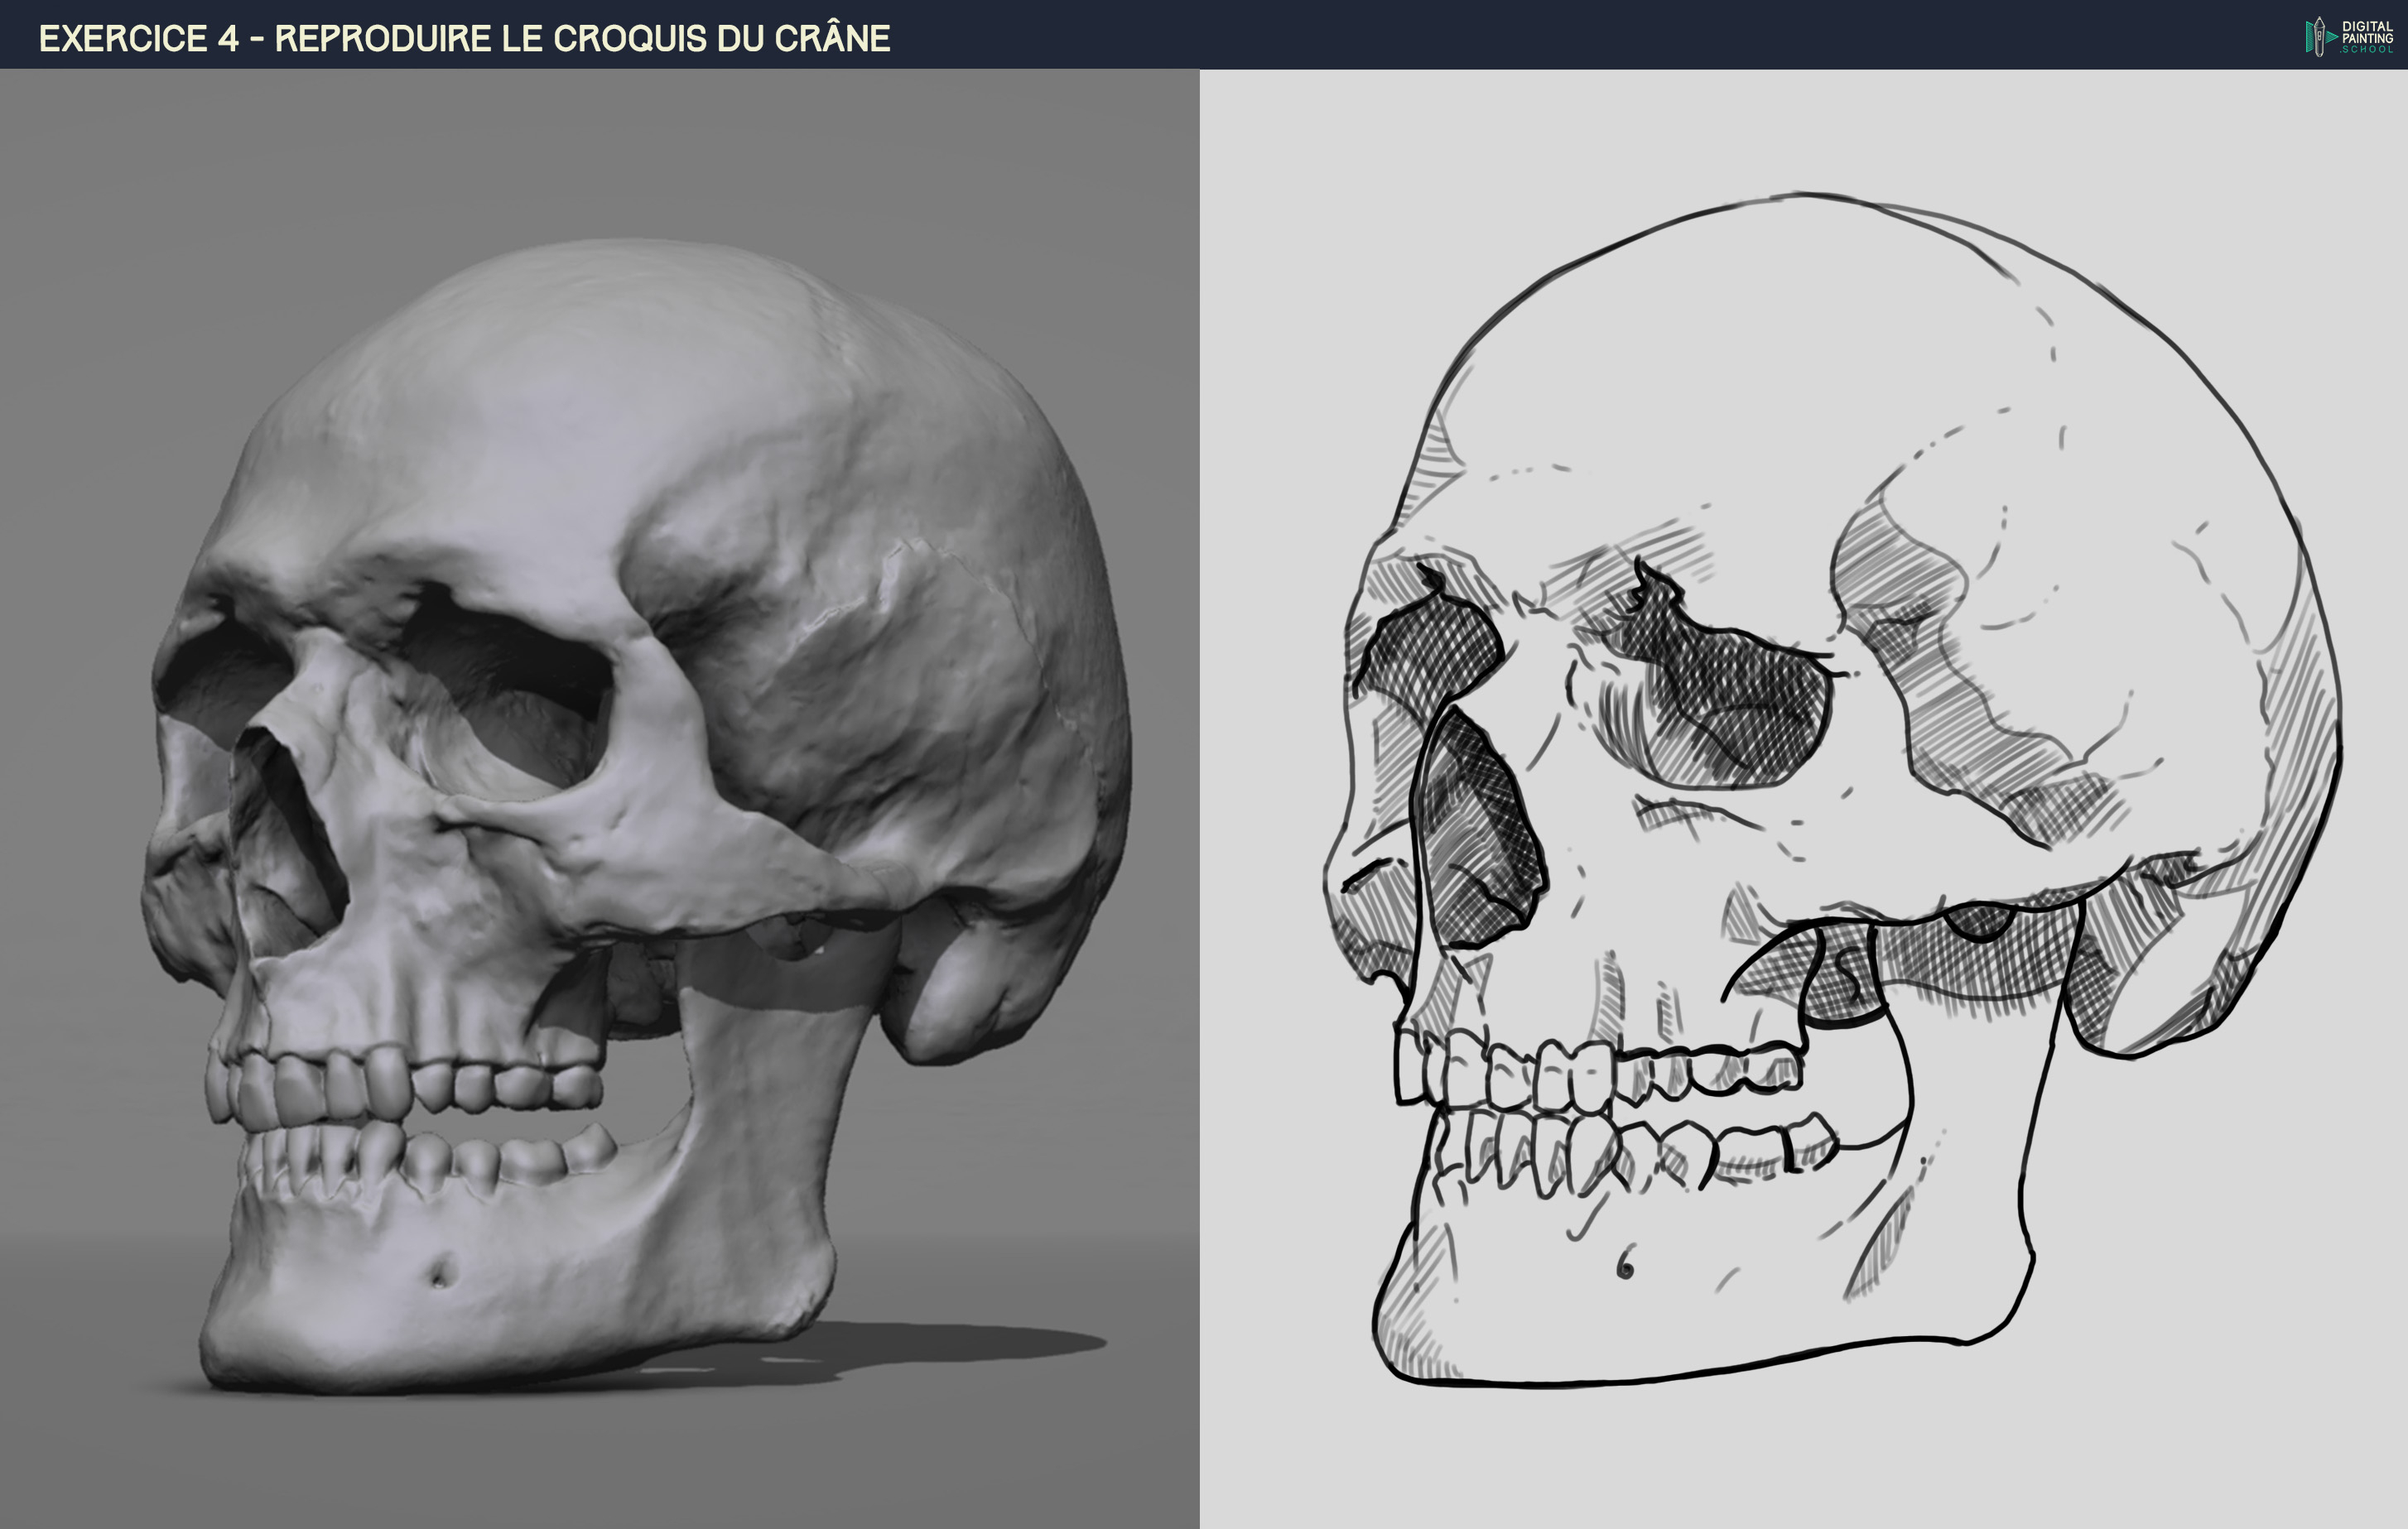The height and width of the screenshot is (1529, 2408).
Task: Click the small '6'-shaped chin mark in the sketch
Action: click(x=1625, y=1266)
